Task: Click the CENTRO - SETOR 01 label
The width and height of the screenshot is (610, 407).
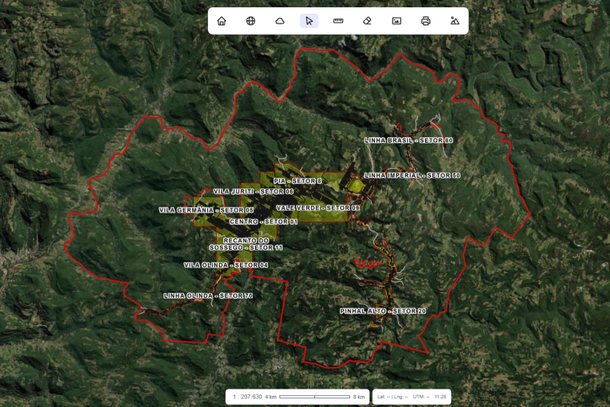Action: [x=264, y=222]
